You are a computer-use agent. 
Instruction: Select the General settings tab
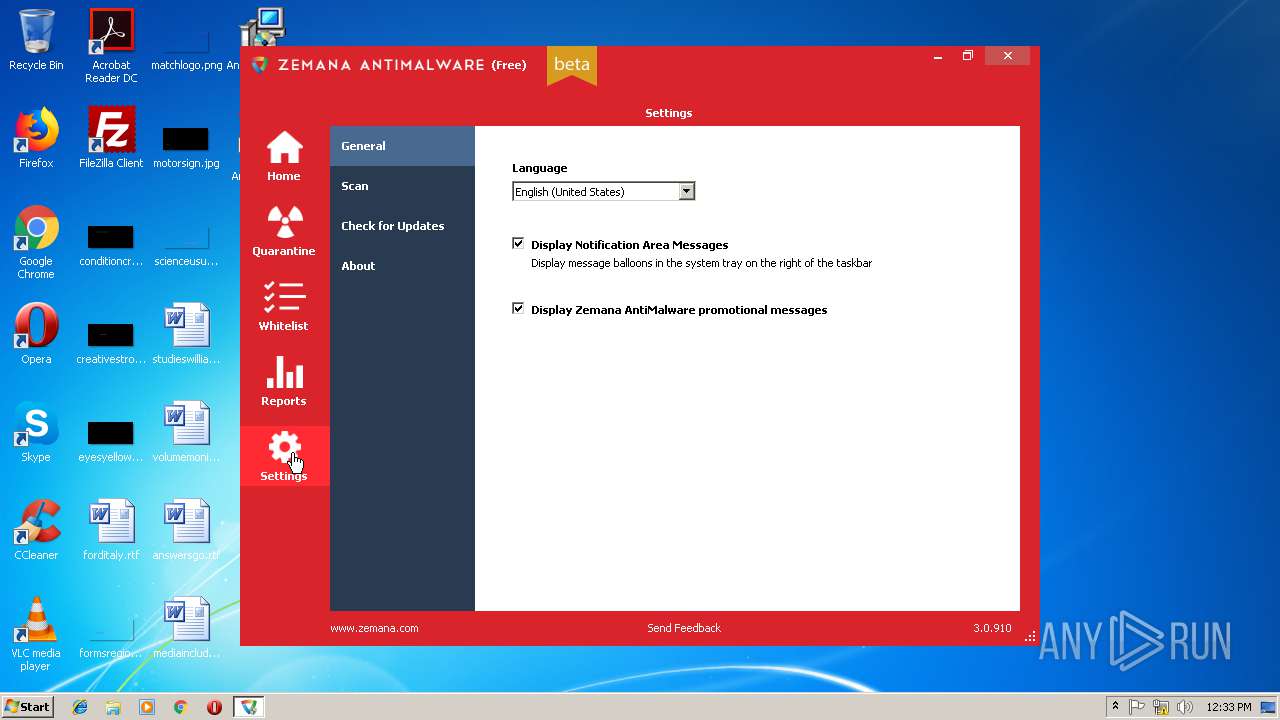pos(402,146)
